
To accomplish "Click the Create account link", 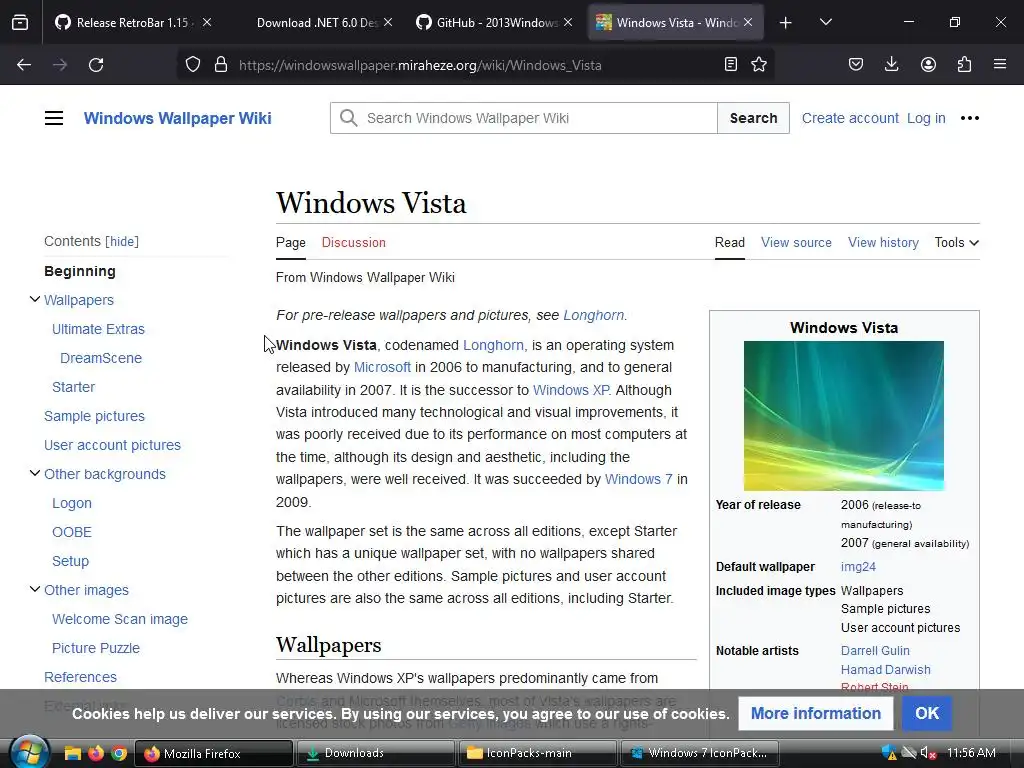I will click(850, 118).
